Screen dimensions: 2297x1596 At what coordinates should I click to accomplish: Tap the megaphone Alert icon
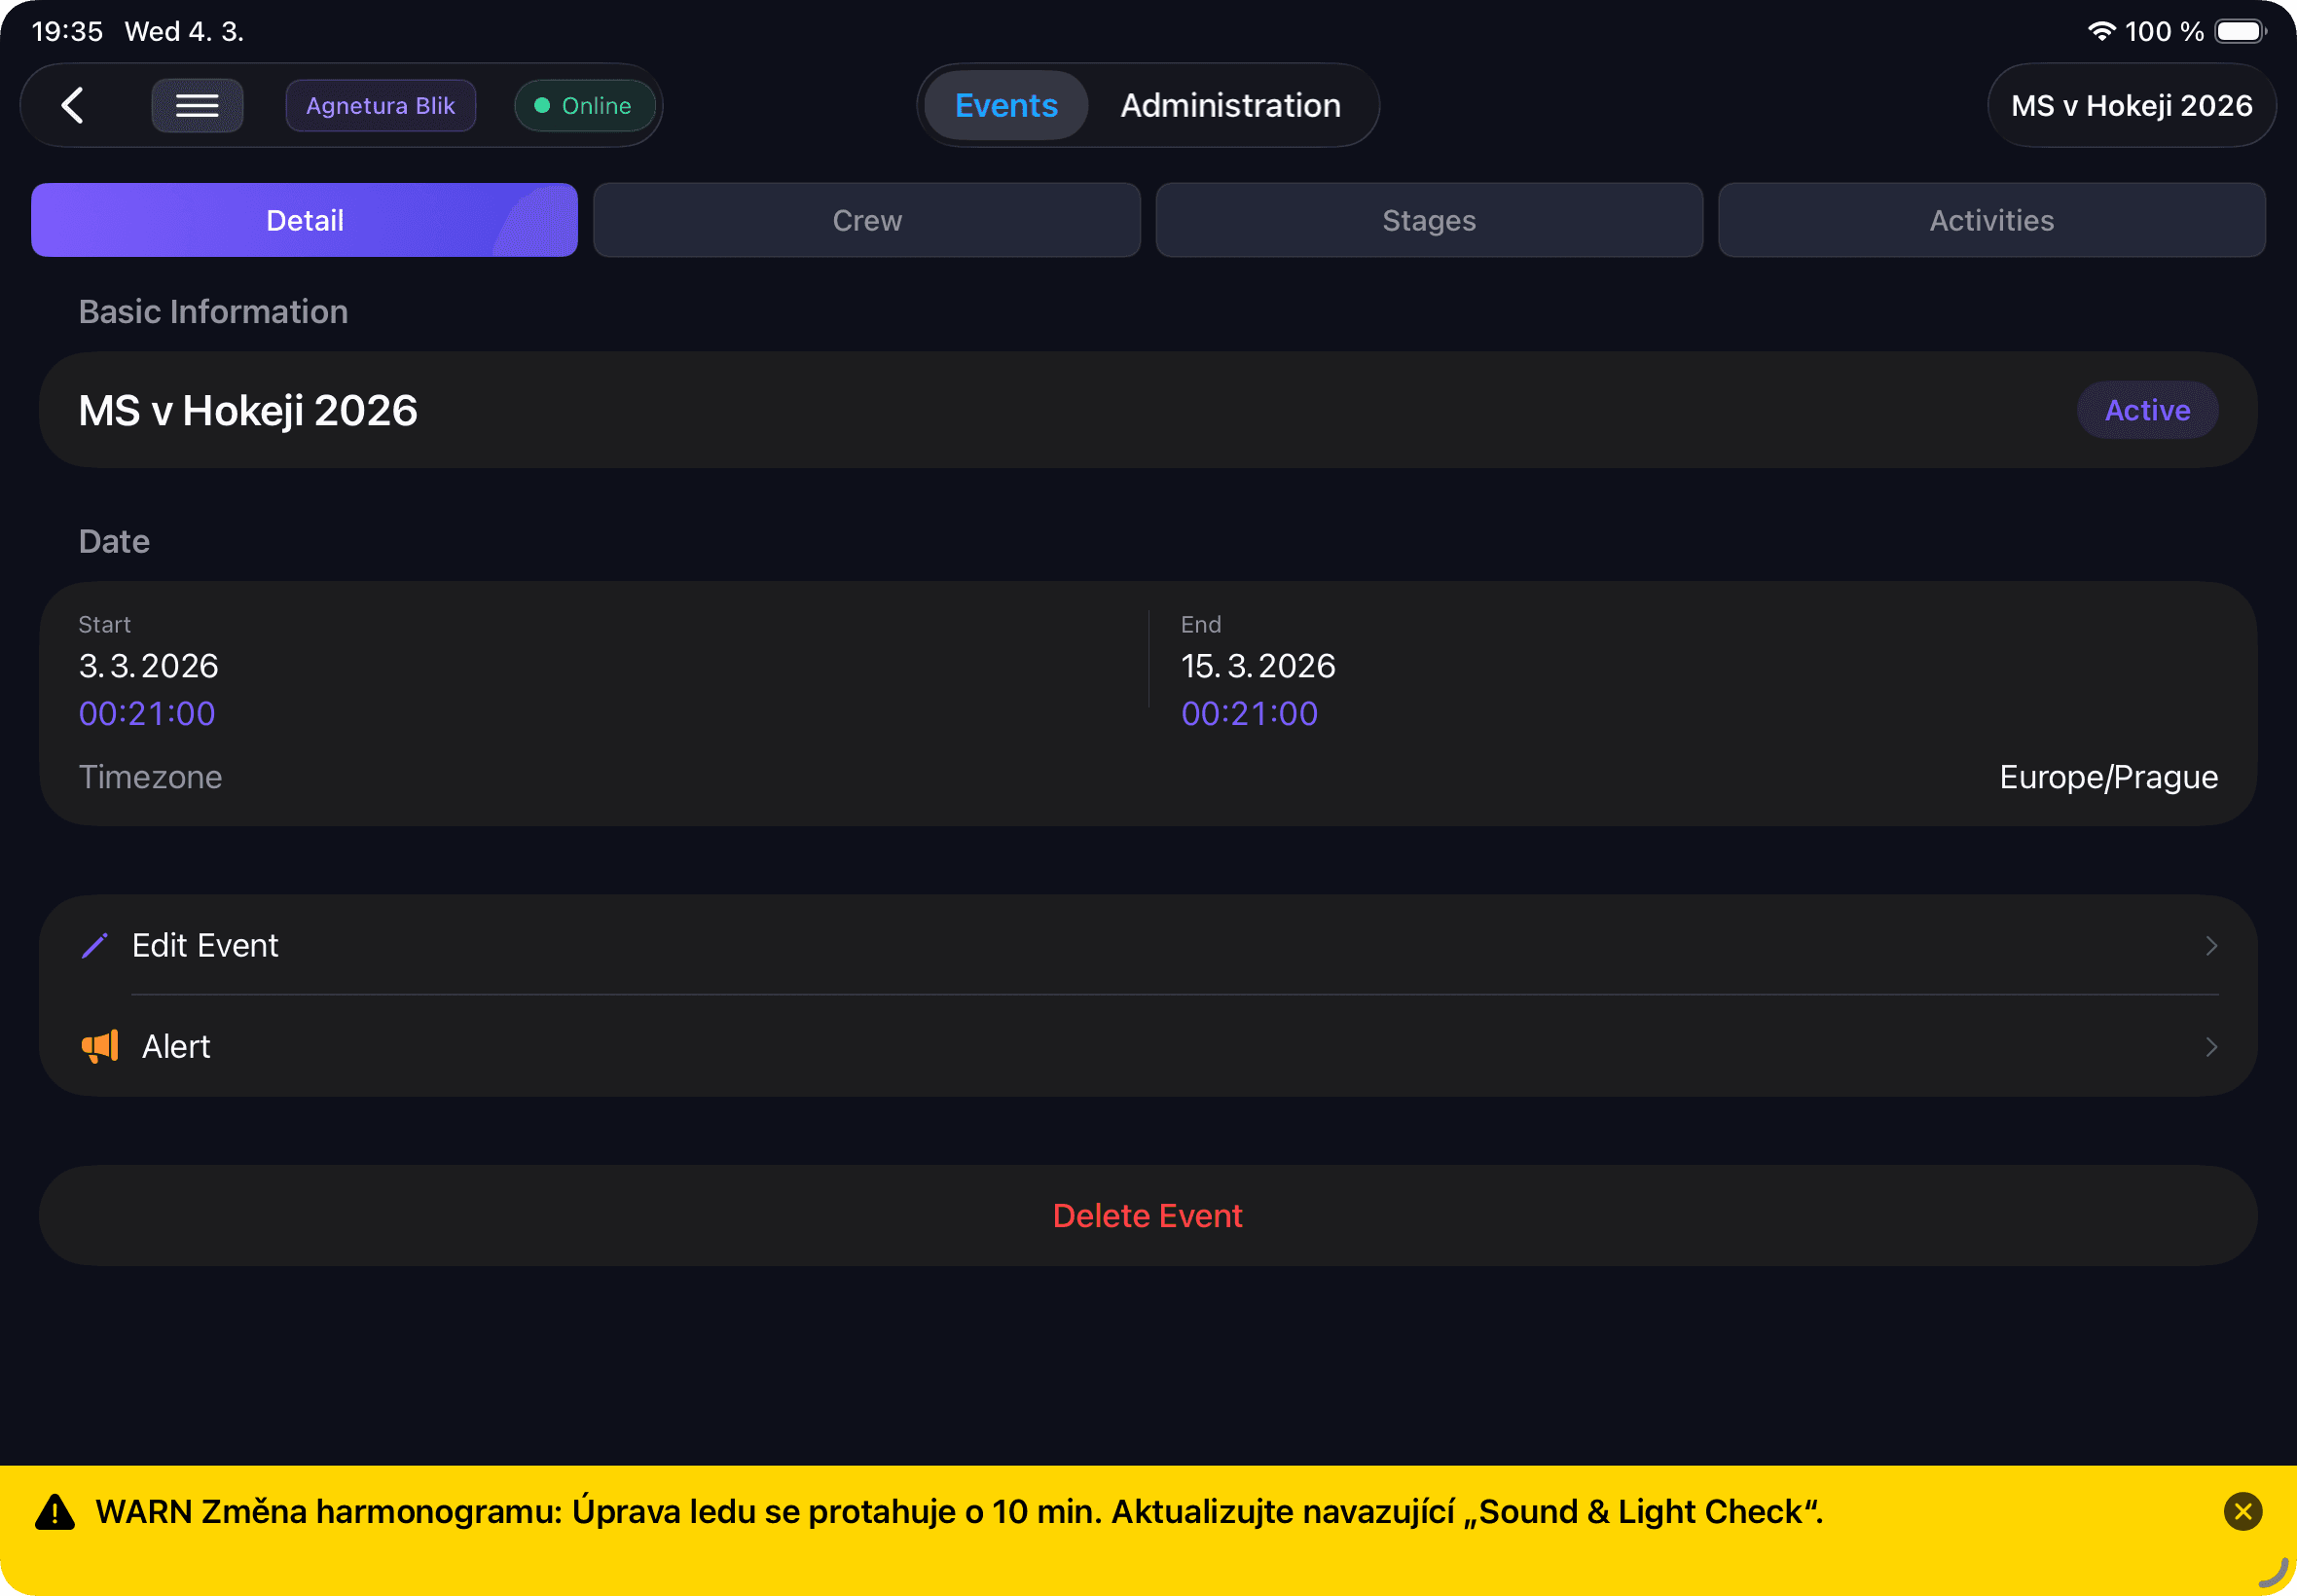99,1045
